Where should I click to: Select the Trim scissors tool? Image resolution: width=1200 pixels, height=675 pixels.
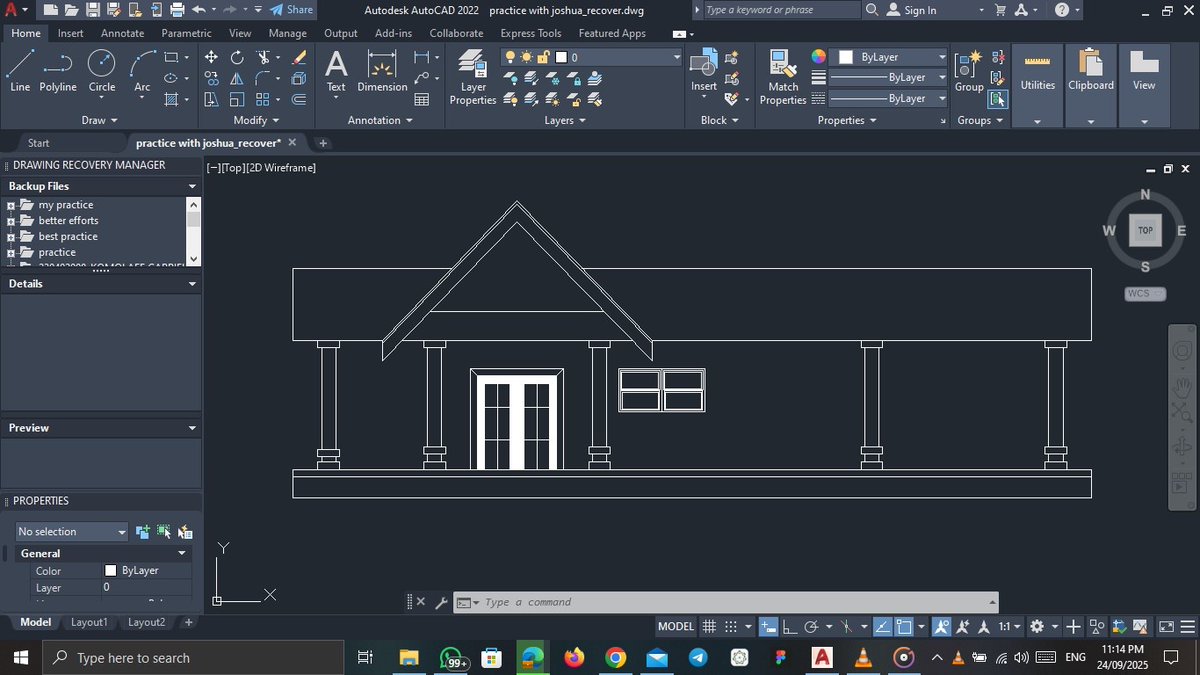(263, 57)
